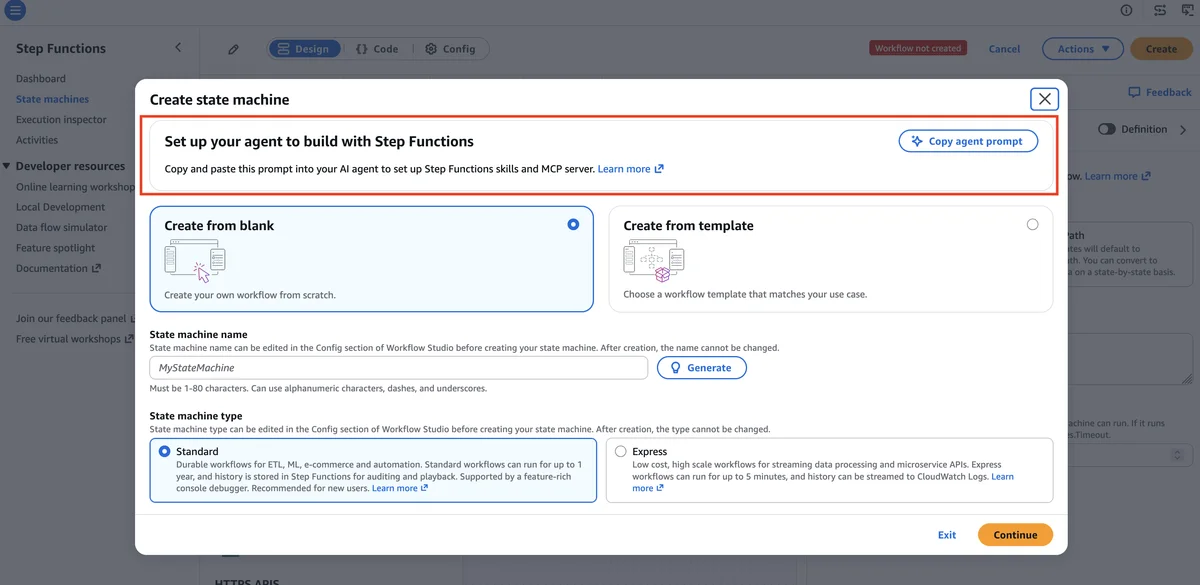The width and height of the screenshot is (1200, 585).
Task: Switch to the Design tab
Action: coord(304,48)
